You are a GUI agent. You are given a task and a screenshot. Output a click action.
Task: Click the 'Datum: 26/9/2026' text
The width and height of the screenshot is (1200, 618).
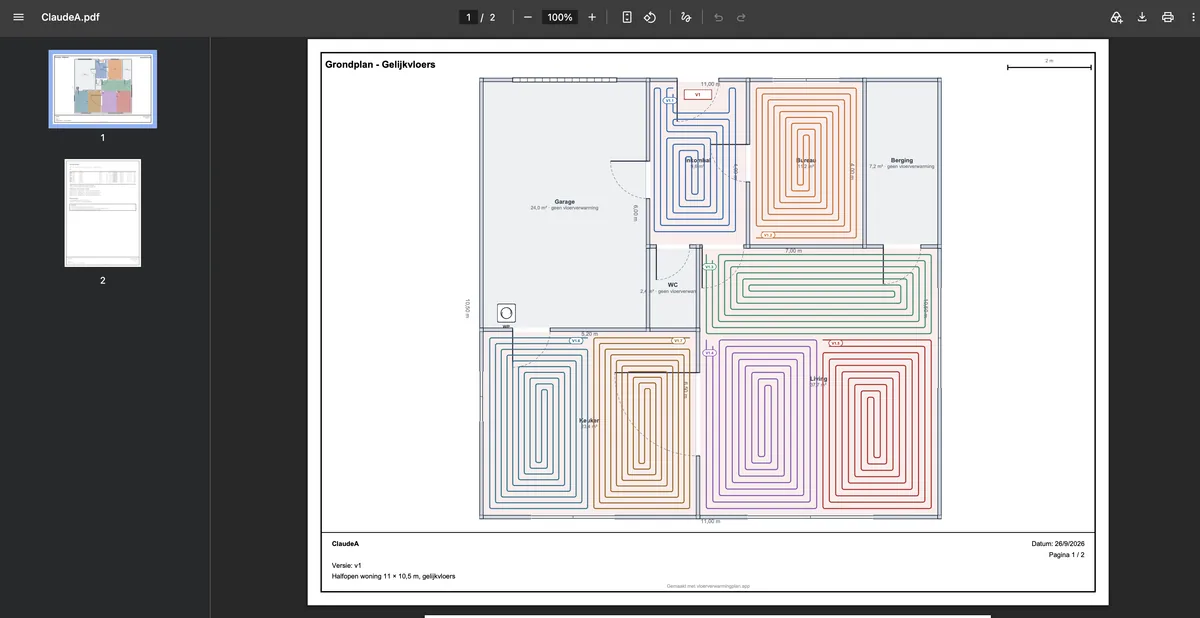1057,544
